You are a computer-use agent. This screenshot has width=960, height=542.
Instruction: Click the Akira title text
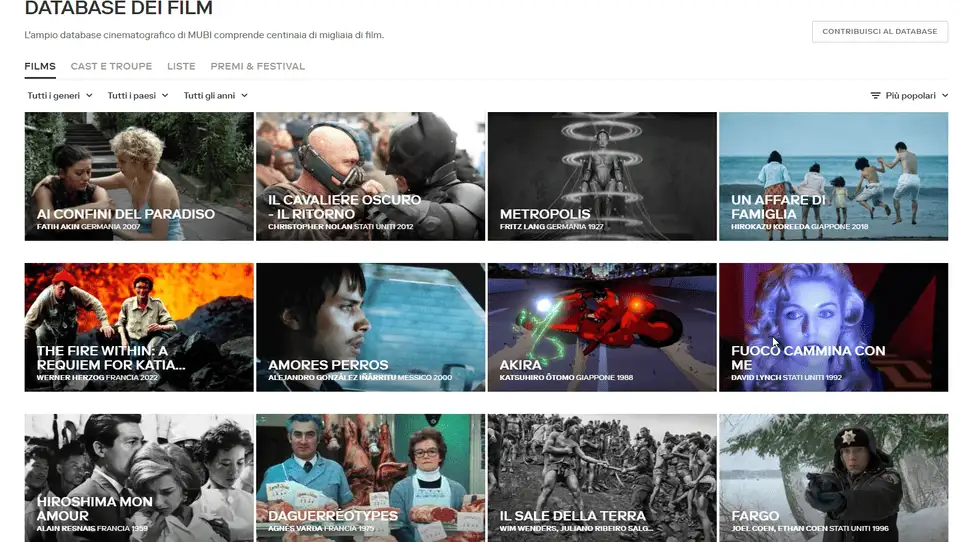pyautogui.click(x=520, y=365)
